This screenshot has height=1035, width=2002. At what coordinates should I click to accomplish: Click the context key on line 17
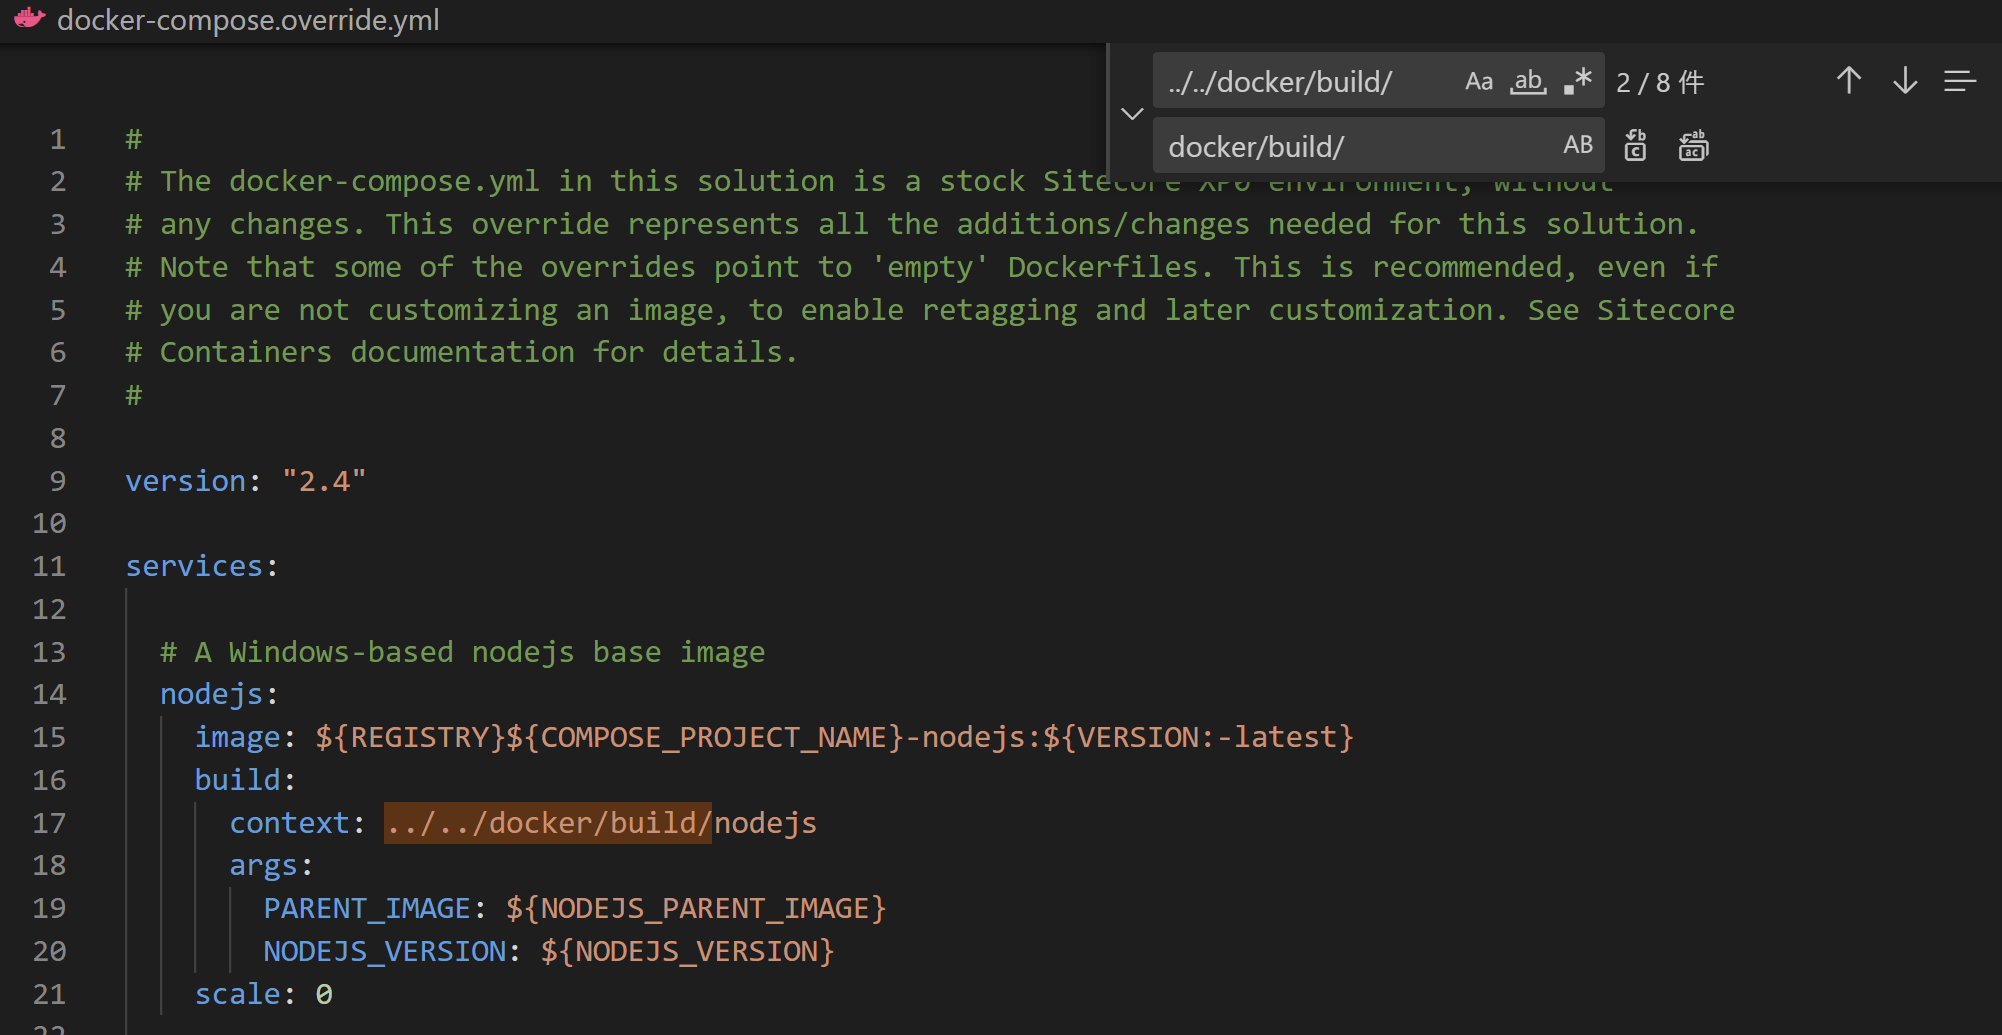click(290, 823)
